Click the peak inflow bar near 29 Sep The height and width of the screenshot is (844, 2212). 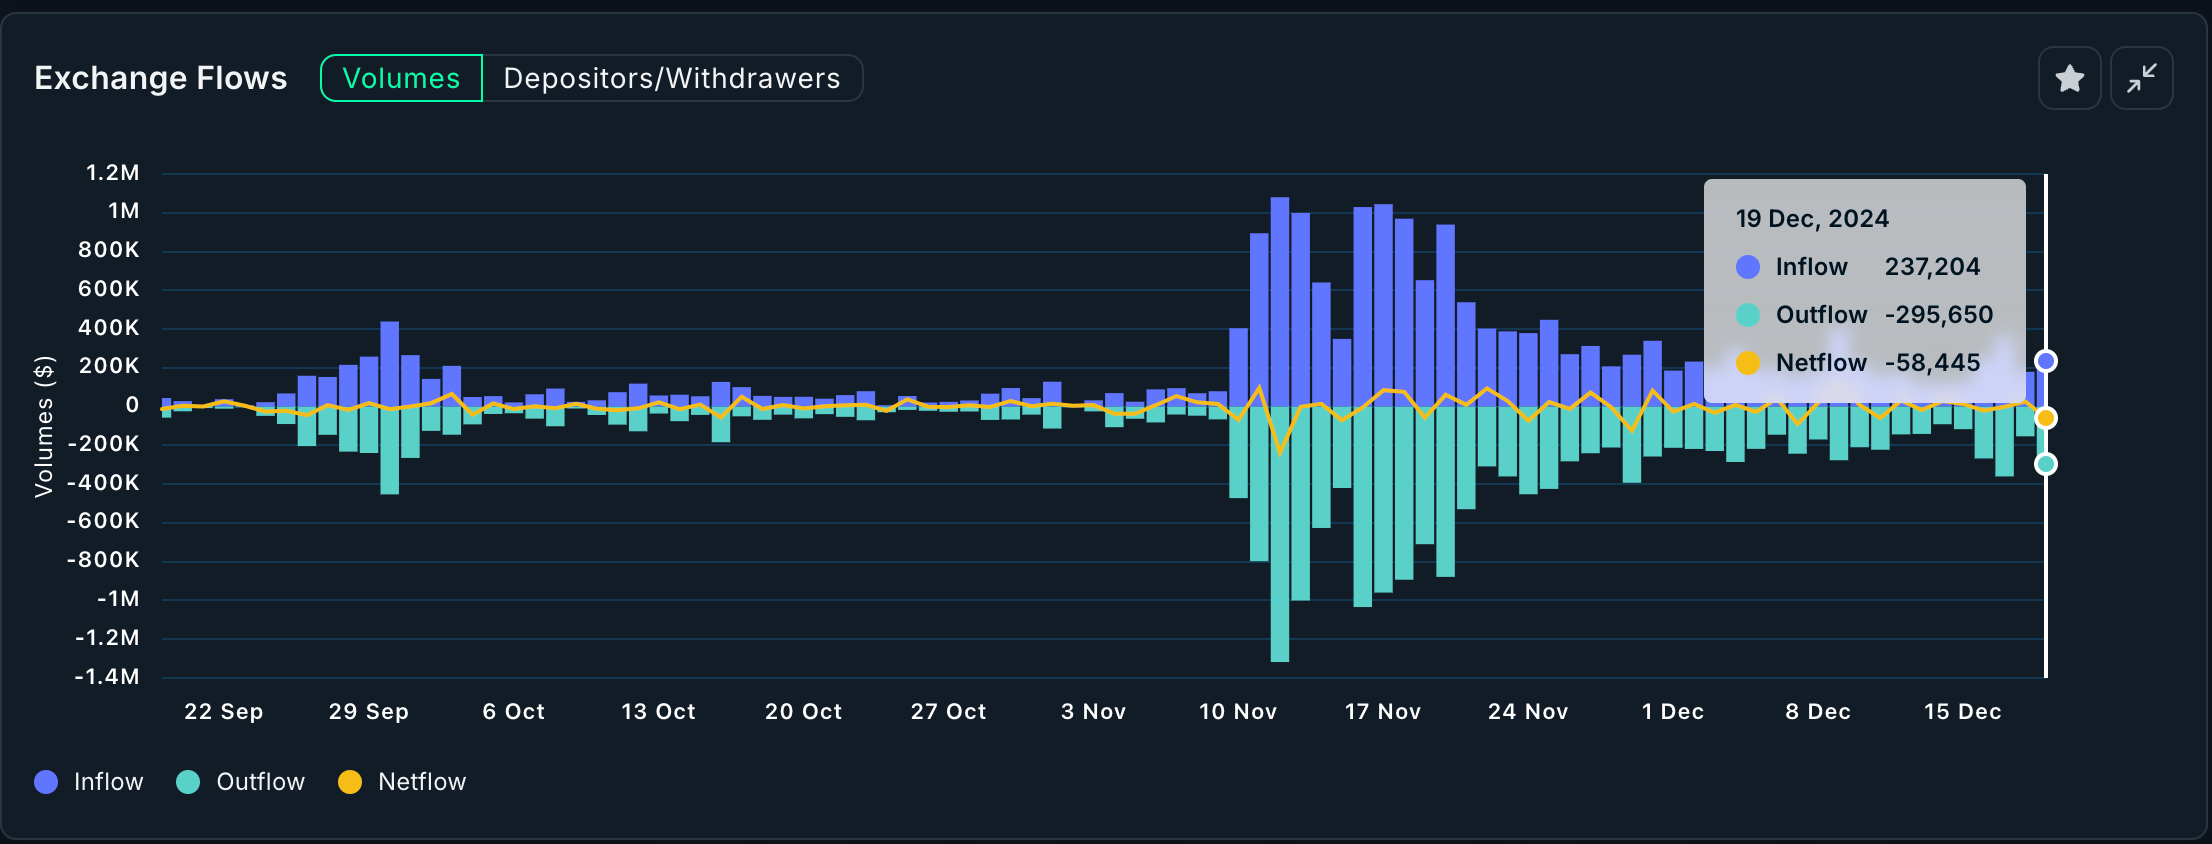click(x=390, y=363)
